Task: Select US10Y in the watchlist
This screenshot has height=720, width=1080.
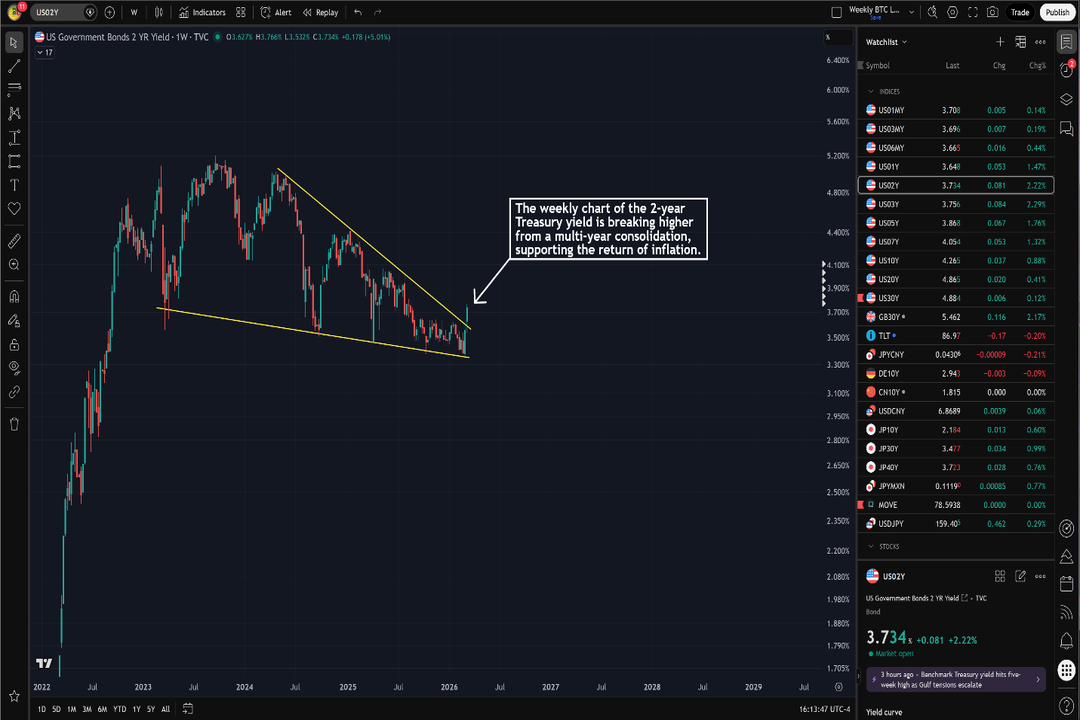Action: (955, 260)
